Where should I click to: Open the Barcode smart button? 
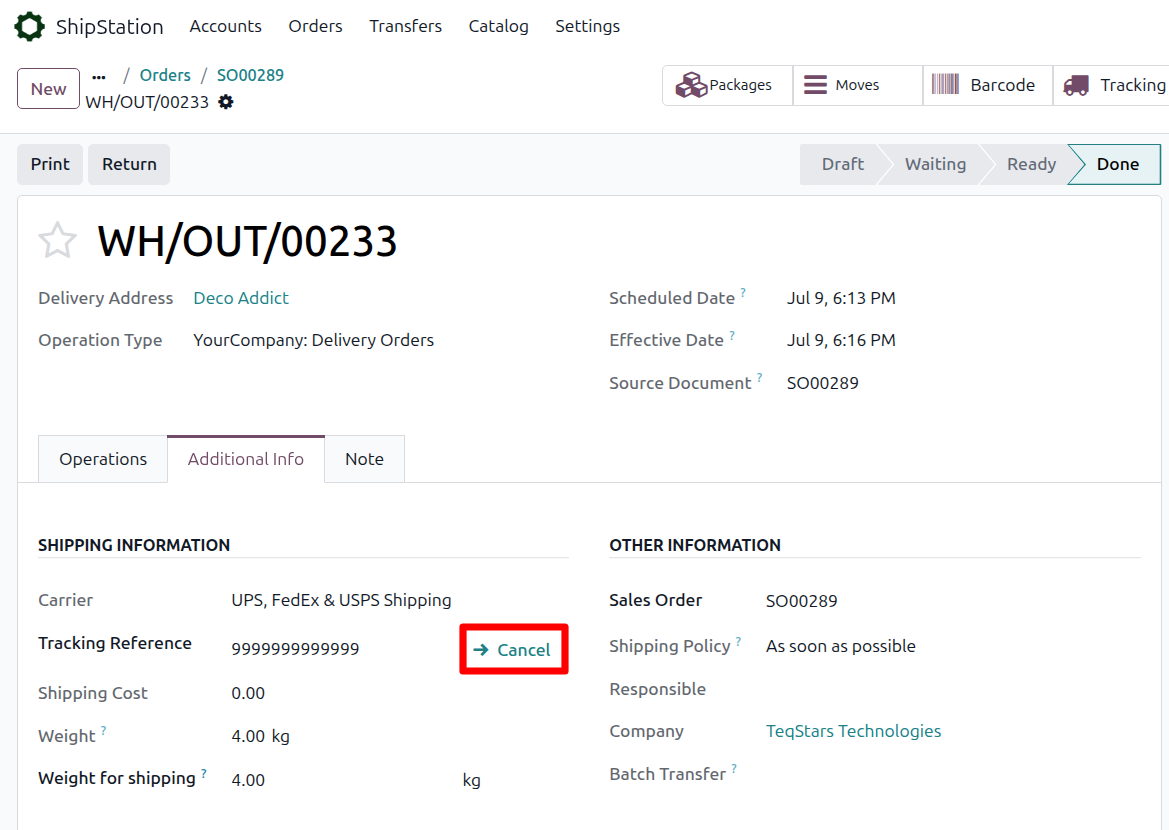(x=987, y=85)
